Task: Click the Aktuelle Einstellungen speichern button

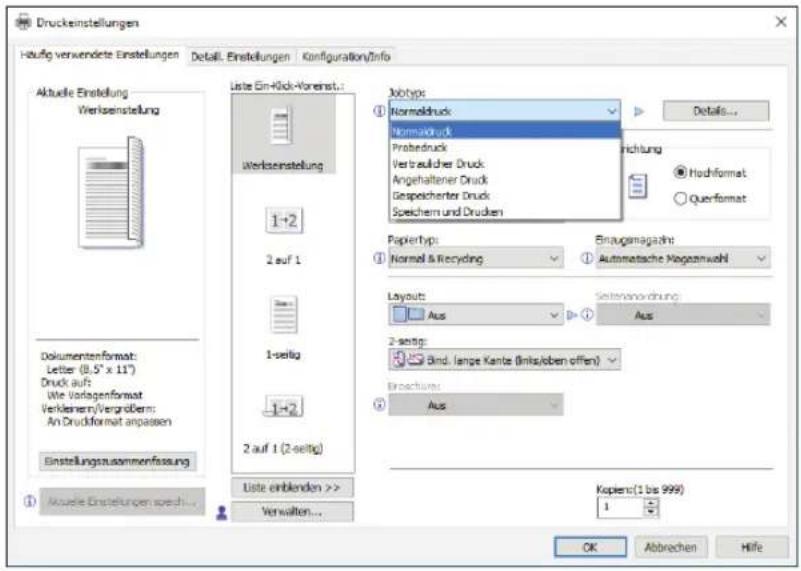Action: [122, 502]
